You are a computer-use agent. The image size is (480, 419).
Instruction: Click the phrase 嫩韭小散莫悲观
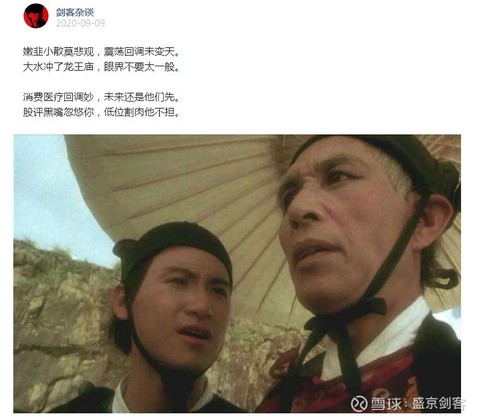point(58,52)
